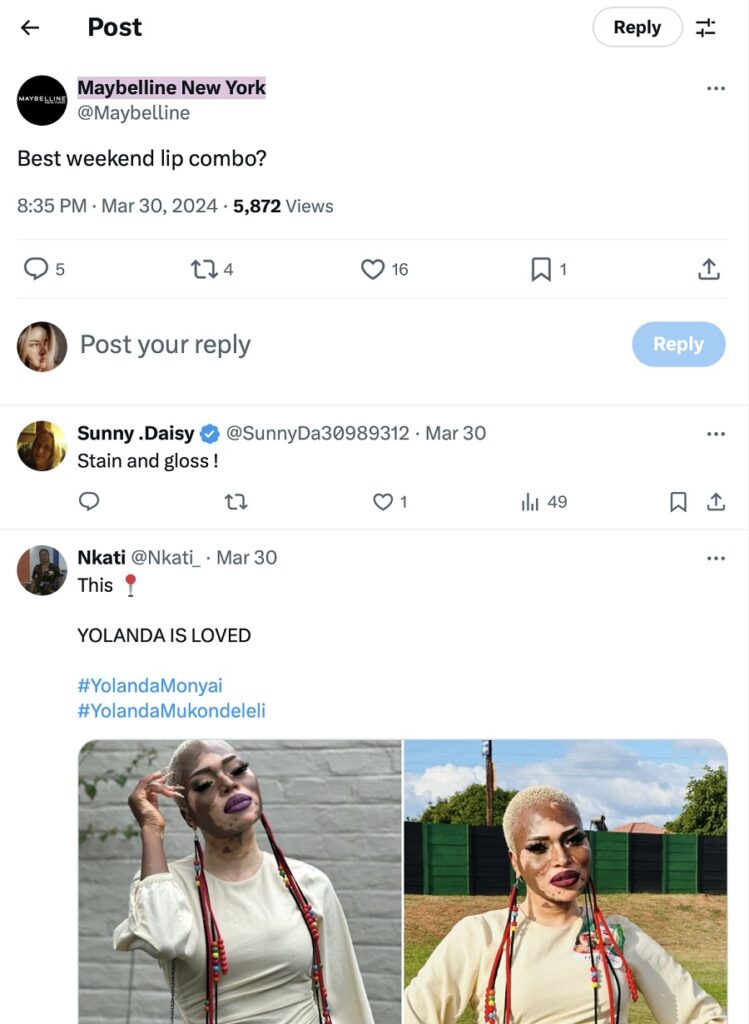Viewport: 749px width, 1024px height.
Task: Open reply filter settings icon
Action: pyautogui.click(x=706, y=28)
